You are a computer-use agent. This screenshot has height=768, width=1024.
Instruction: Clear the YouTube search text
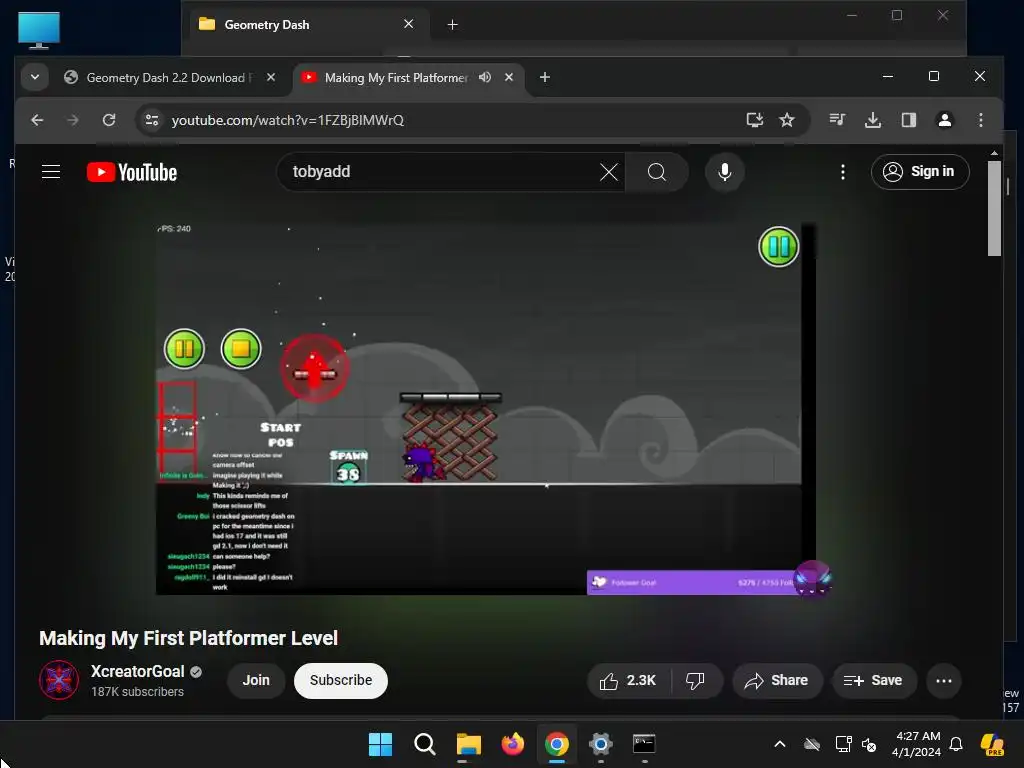(609, 172)
